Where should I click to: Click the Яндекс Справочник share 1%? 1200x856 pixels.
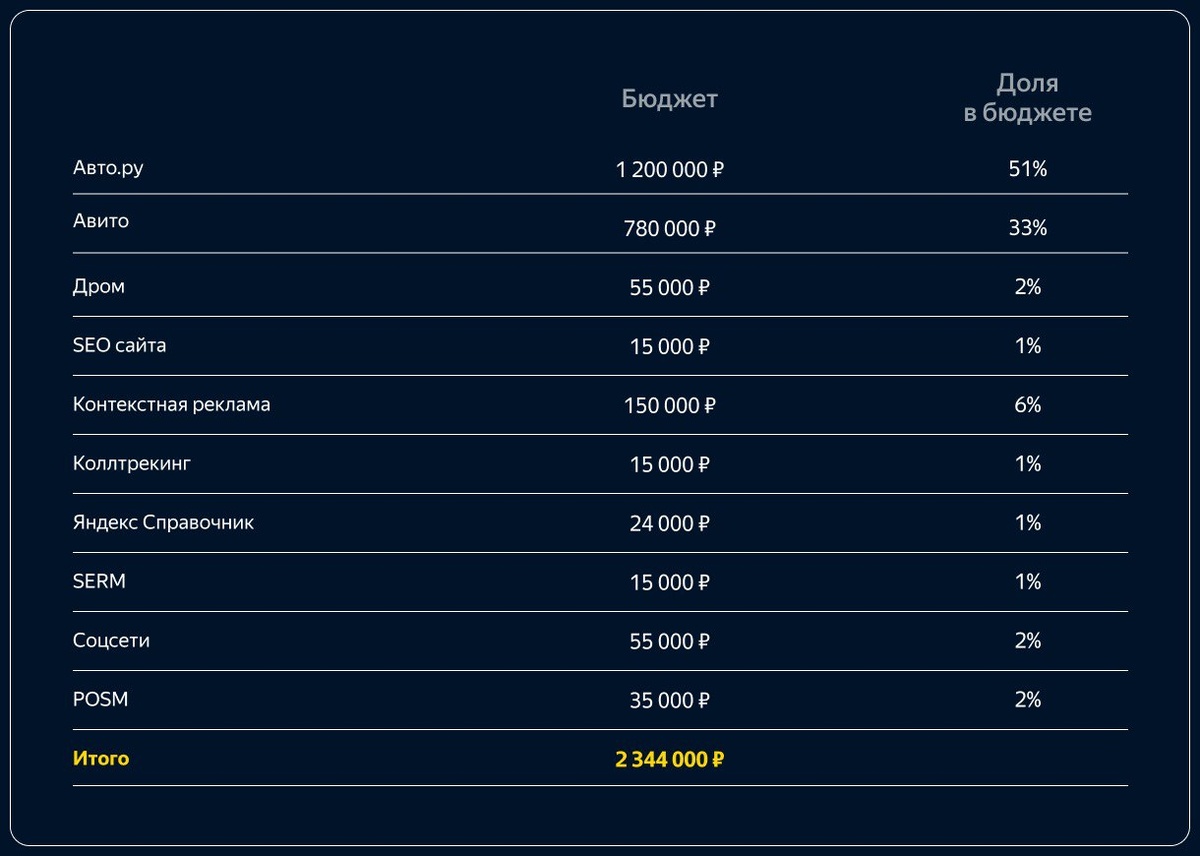pyautogui.click(x=1028, y=523)
